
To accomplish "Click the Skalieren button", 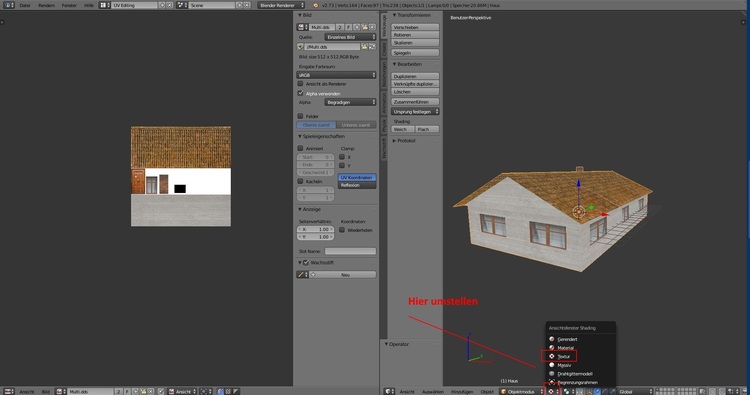I will pyautogui.click(x=415, y=43).
